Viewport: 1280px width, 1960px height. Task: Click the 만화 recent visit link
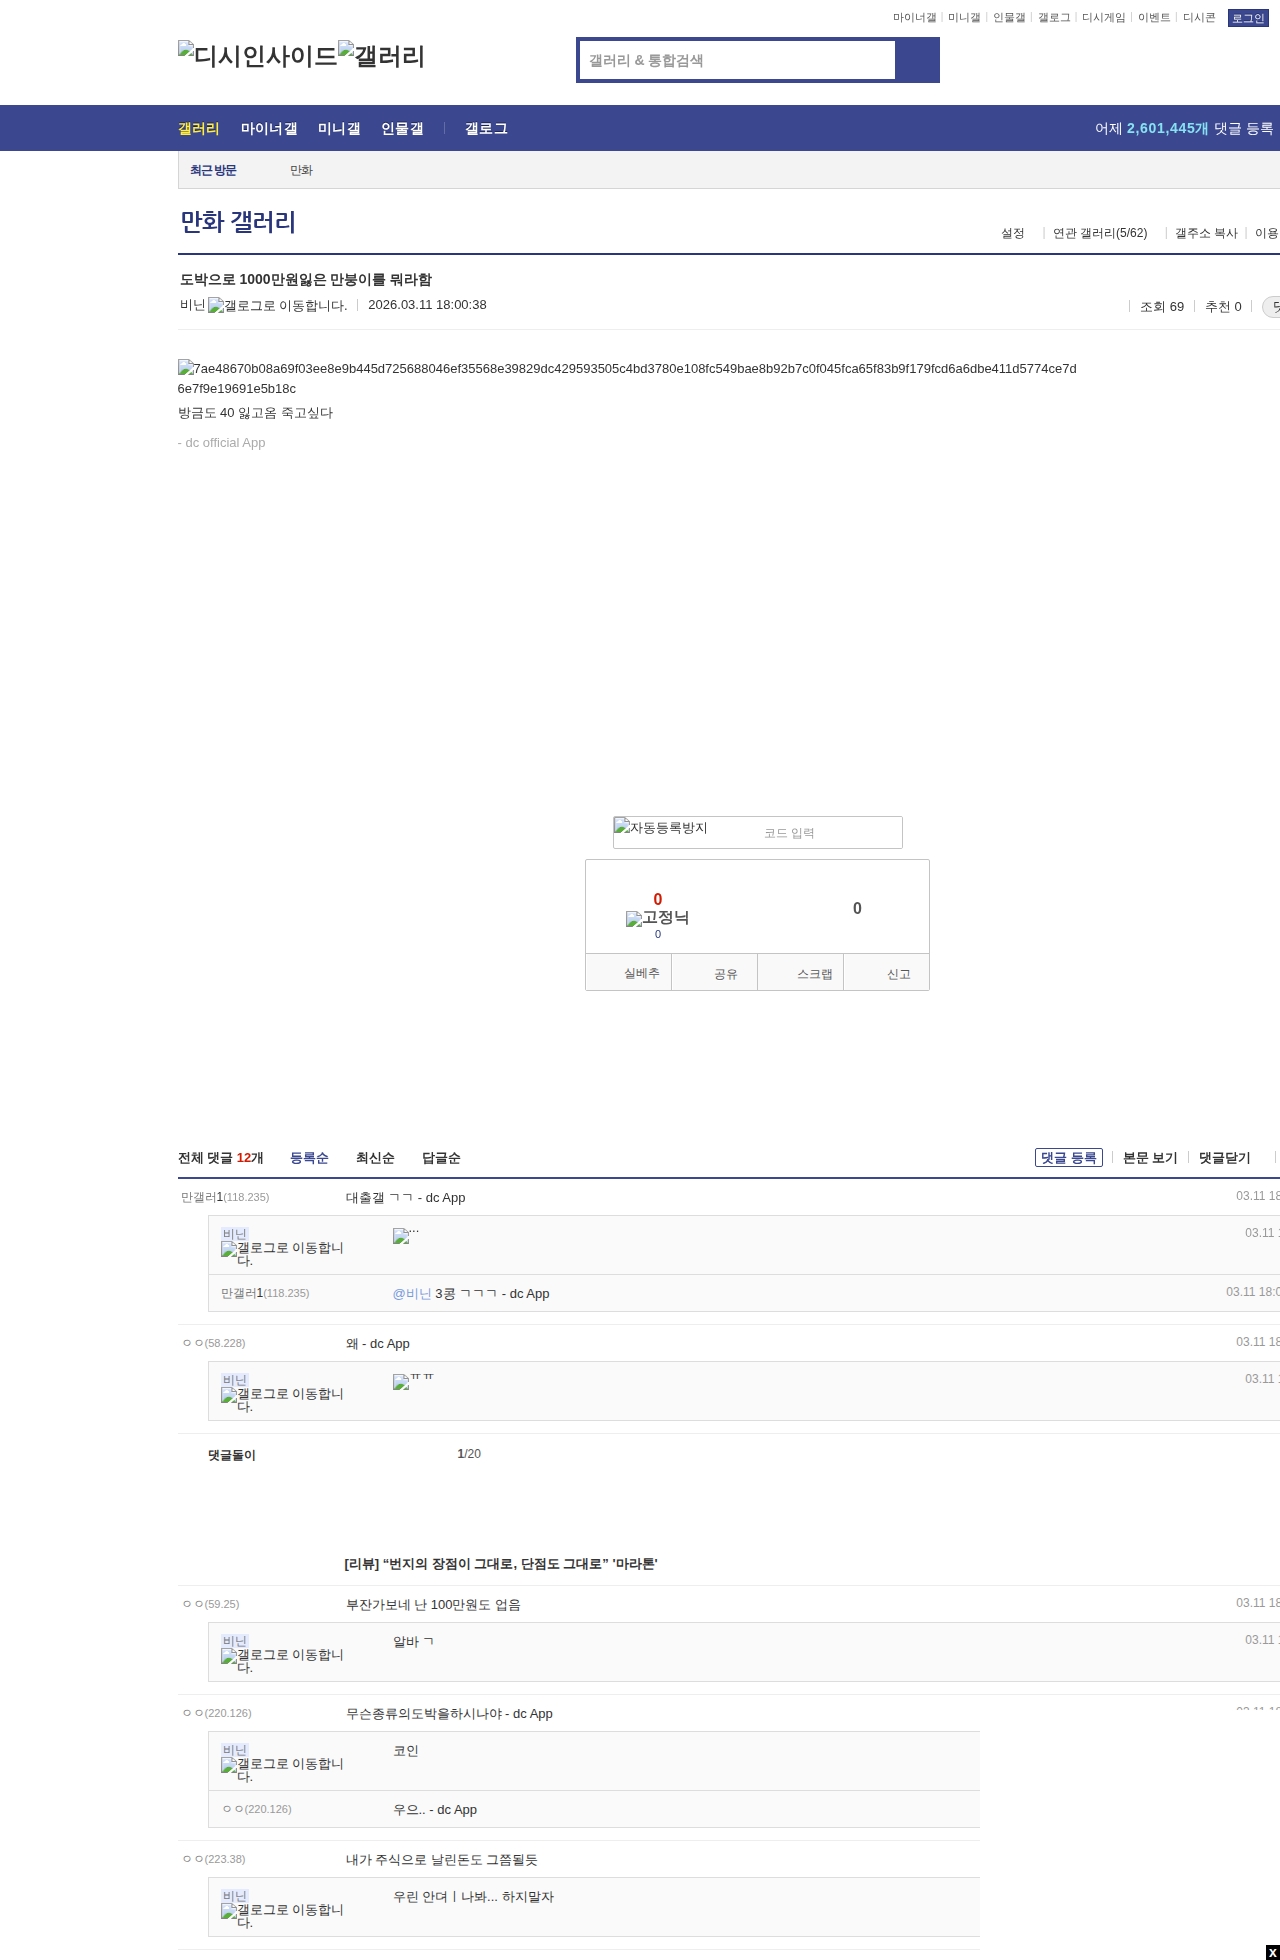[x=301, y=171]
